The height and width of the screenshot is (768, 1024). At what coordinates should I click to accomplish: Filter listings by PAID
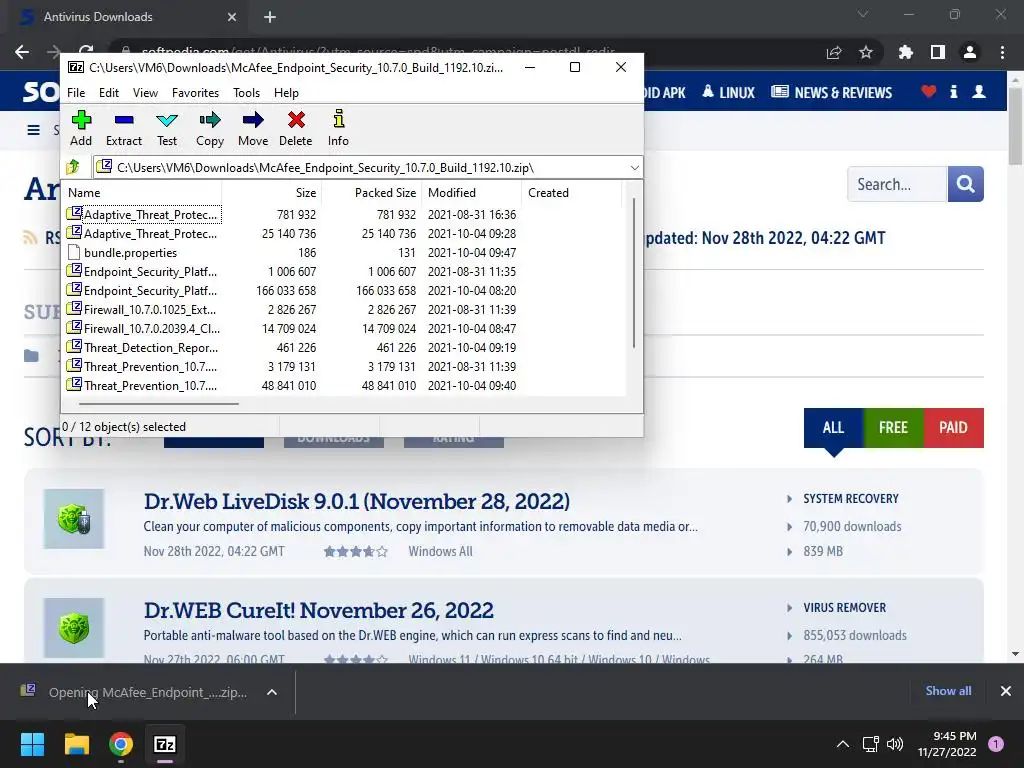[953, 428]
